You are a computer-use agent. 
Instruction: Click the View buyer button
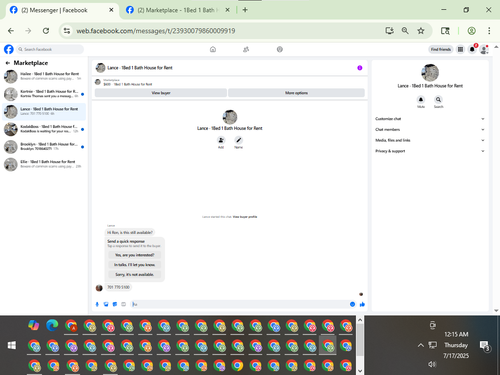point(161,93)
